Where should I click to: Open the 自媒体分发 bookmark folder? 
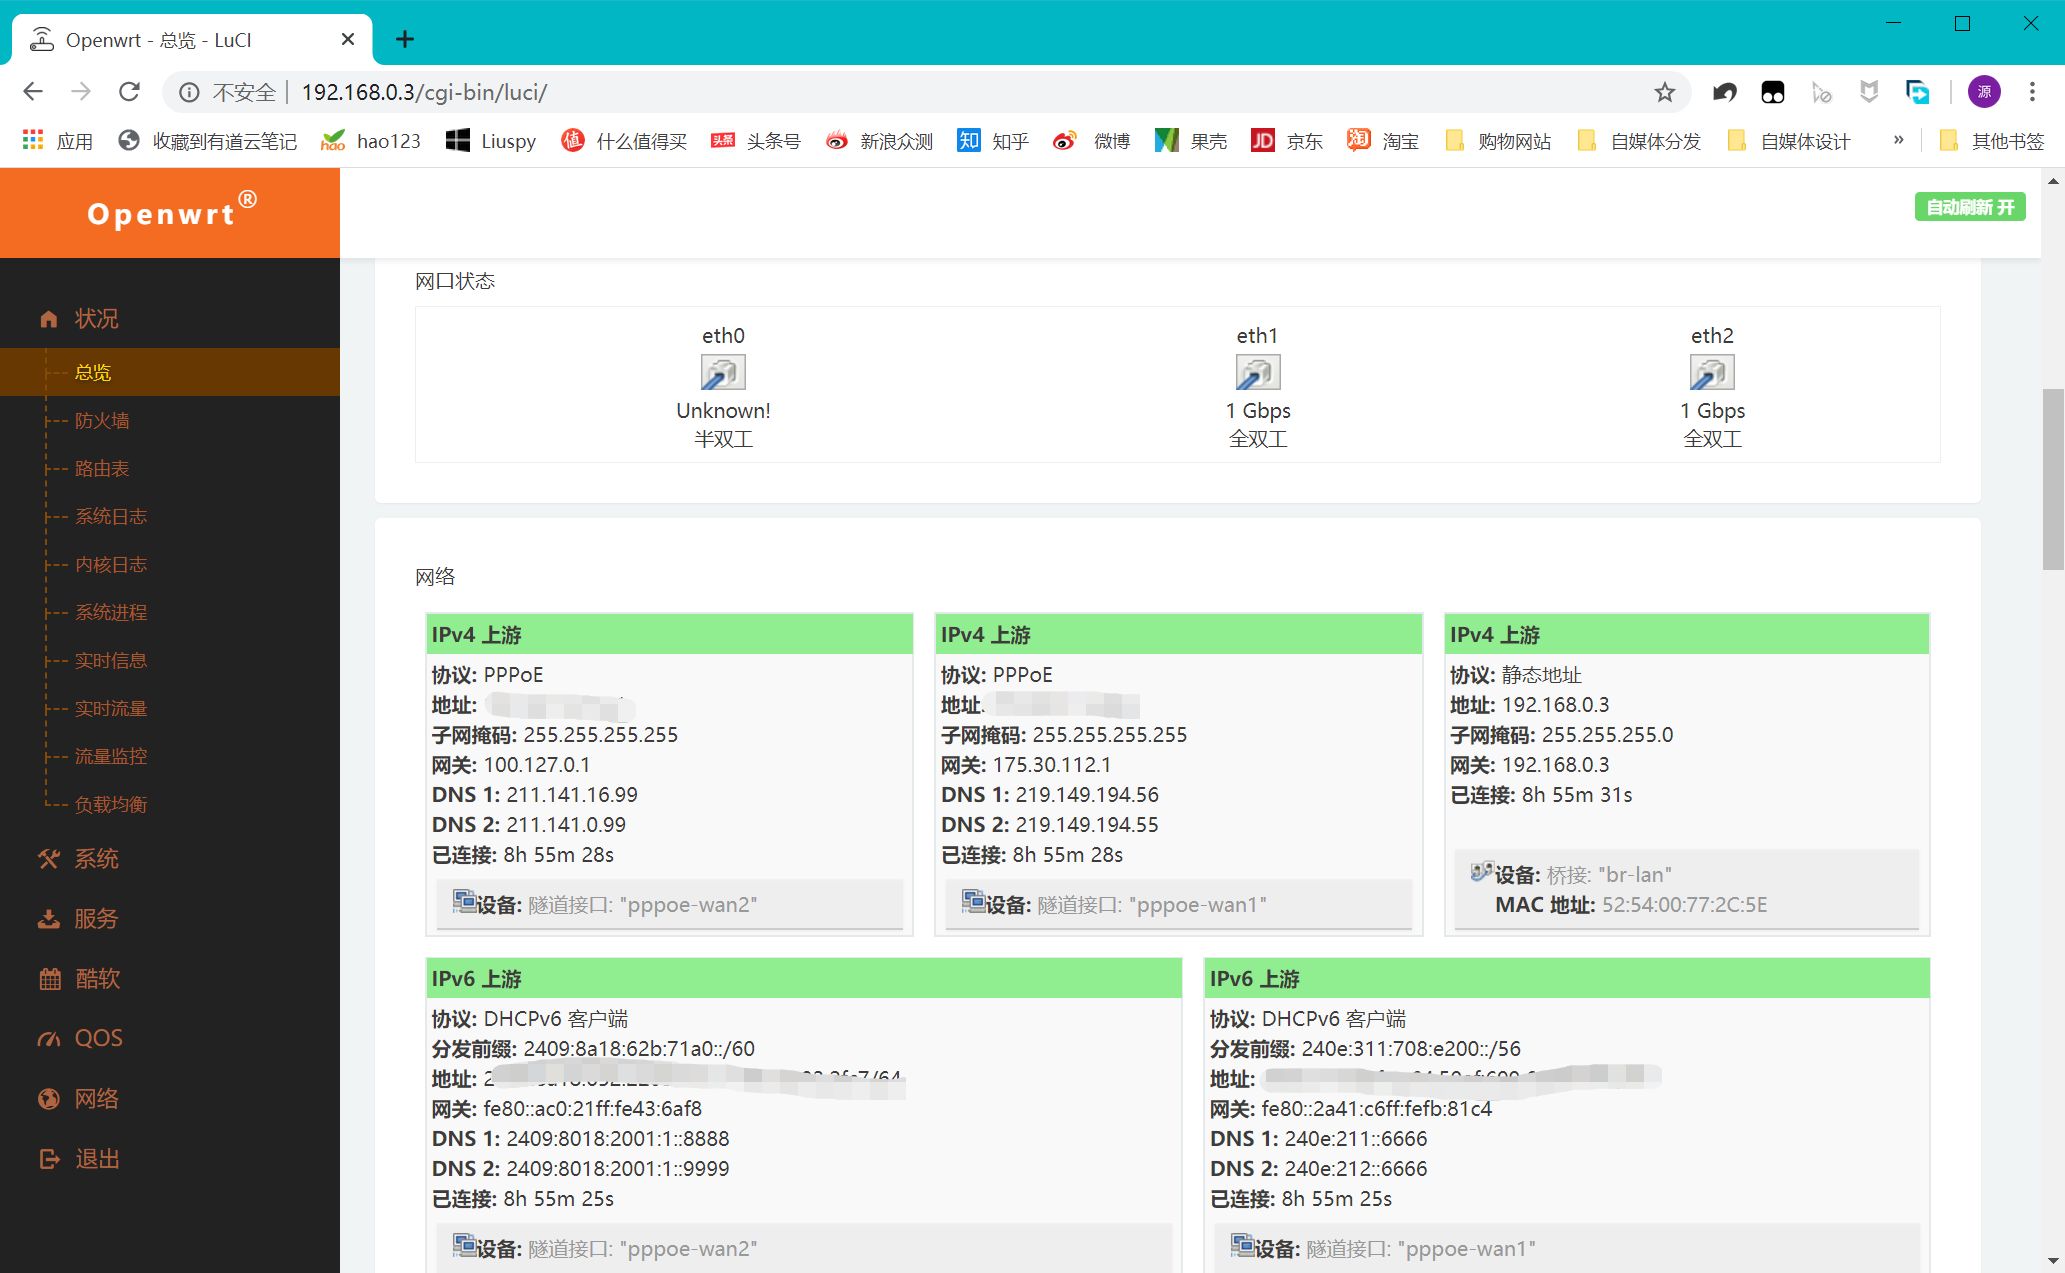point(1639,141)
